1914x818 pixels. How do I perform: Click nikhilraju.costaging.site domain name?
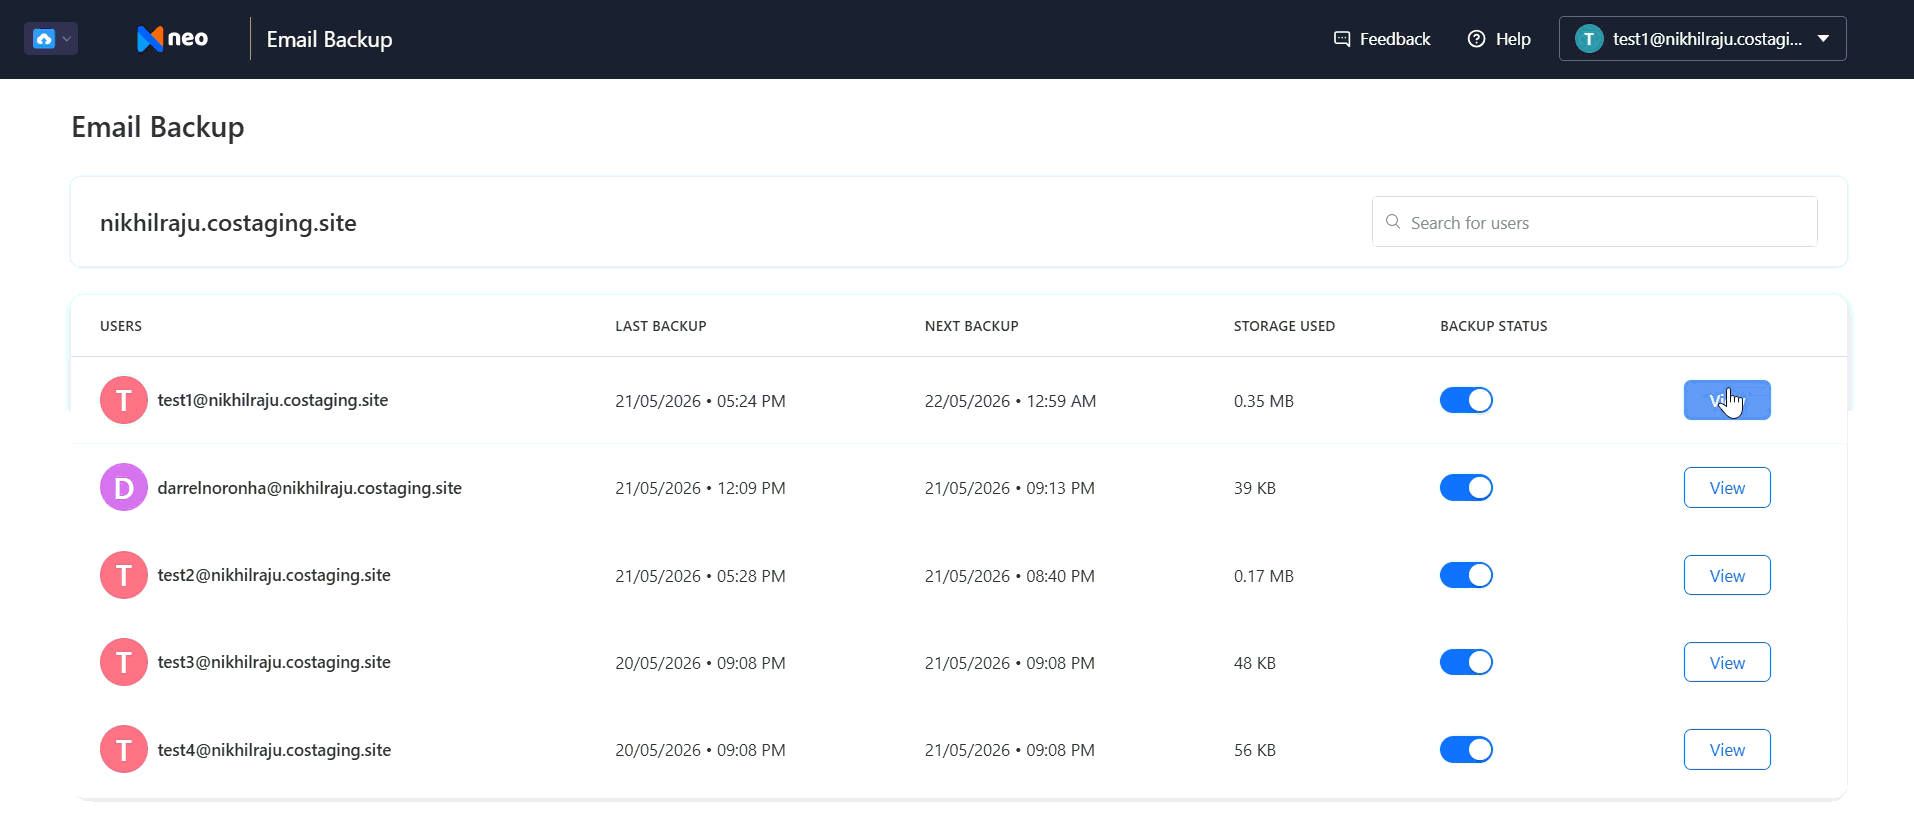(228, 223)
